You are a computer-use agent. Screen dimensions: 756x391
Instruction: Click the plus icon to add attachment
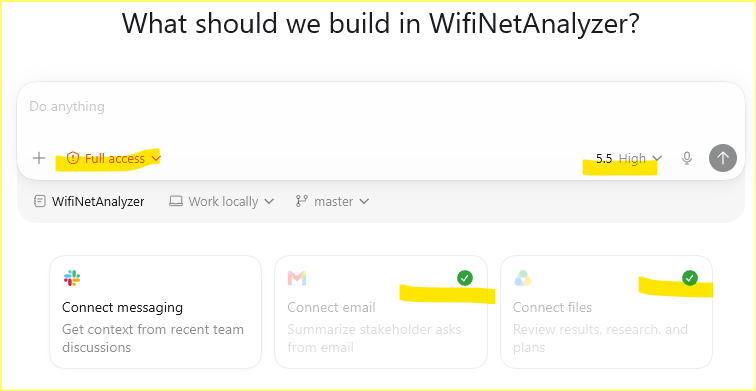point(39,158)
